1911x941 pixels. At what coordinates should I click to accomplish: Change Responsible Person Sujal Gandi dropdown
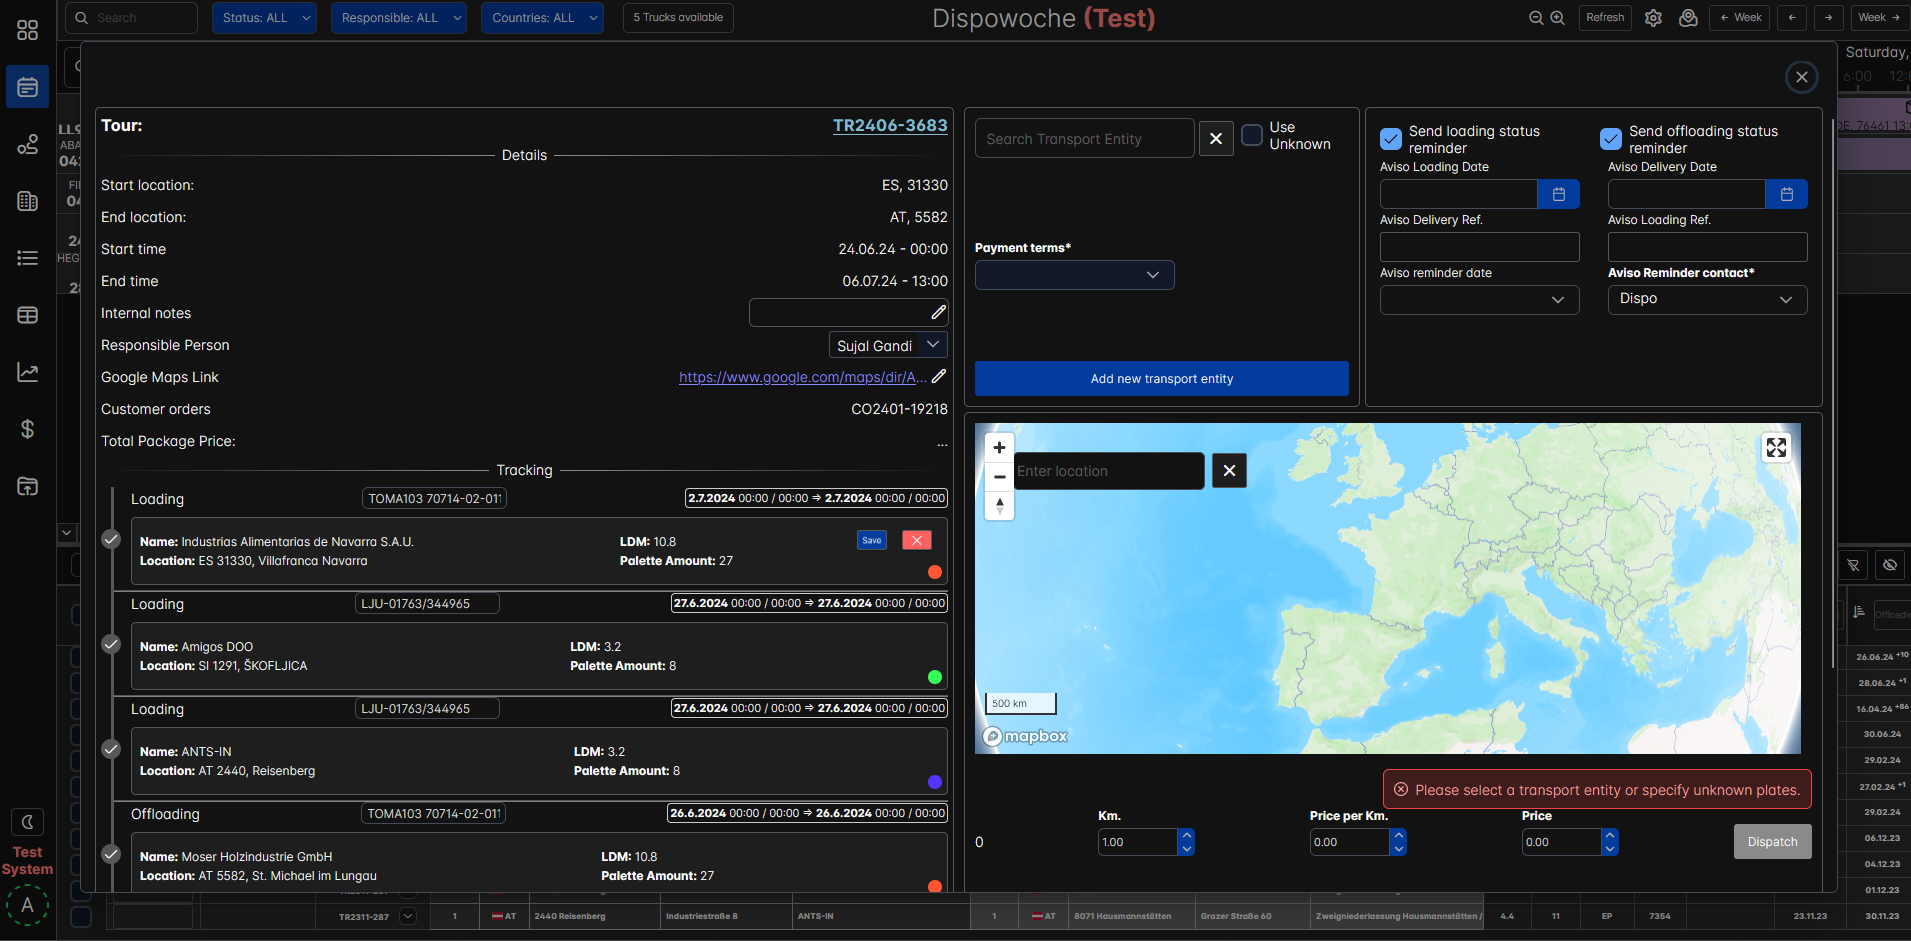(888, 345)
